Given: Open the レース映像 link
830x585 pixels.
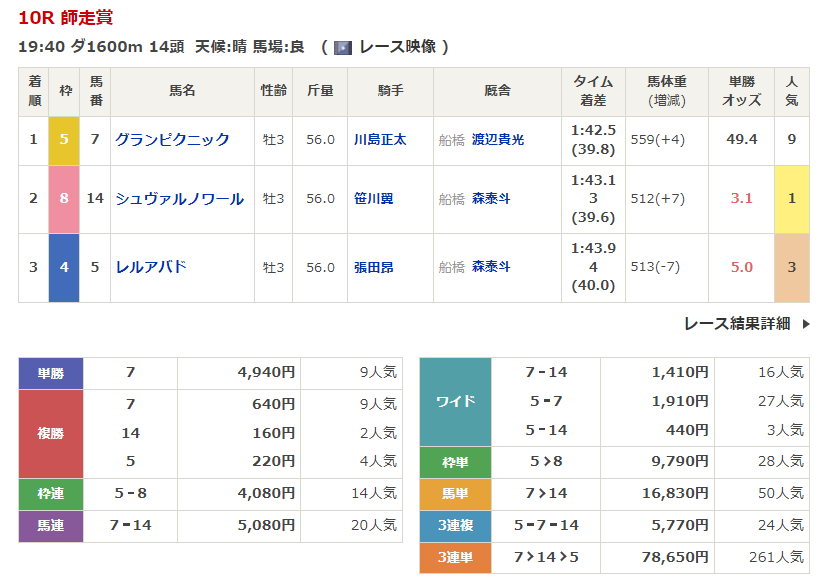Looking at the screenshot, I should coord(397,47).
